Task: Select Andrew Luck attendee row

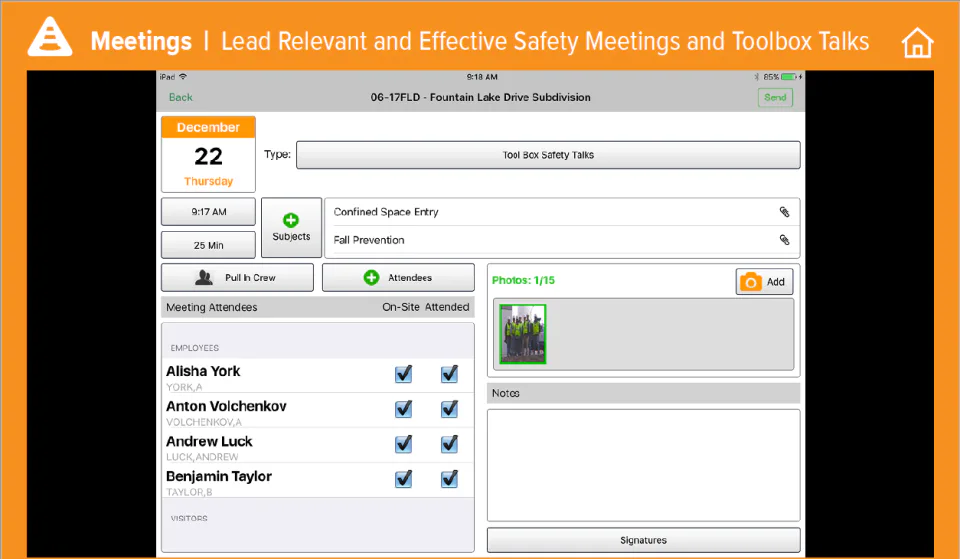Action: [x=317, y=445]
